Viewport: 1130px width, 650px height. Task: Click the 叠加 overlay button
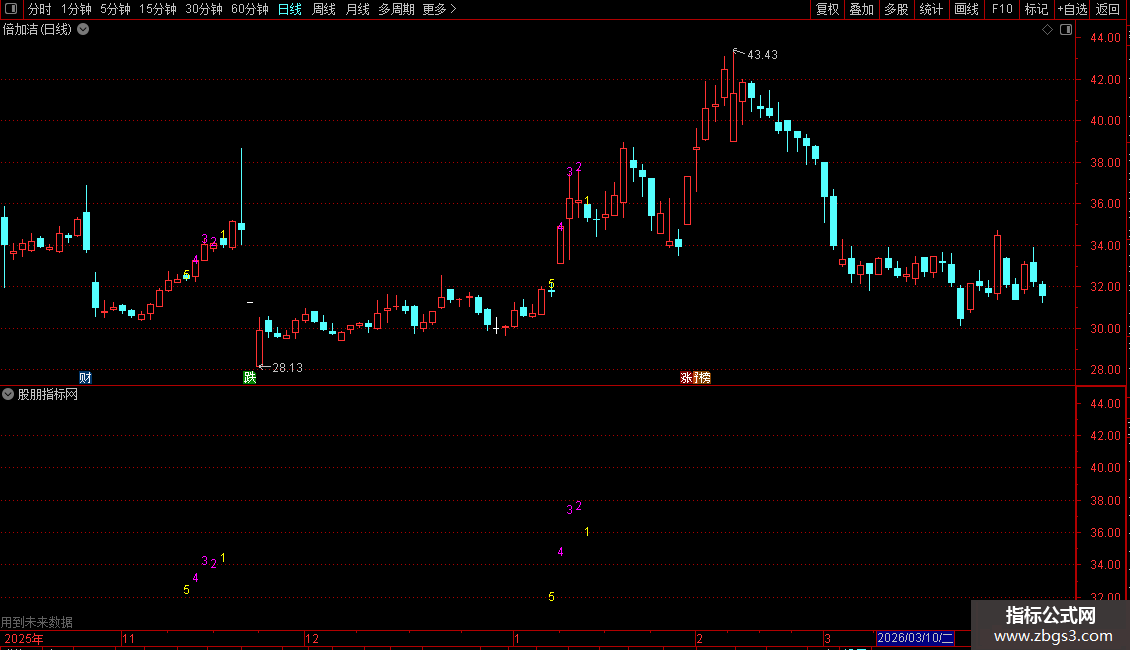[861, 9]
